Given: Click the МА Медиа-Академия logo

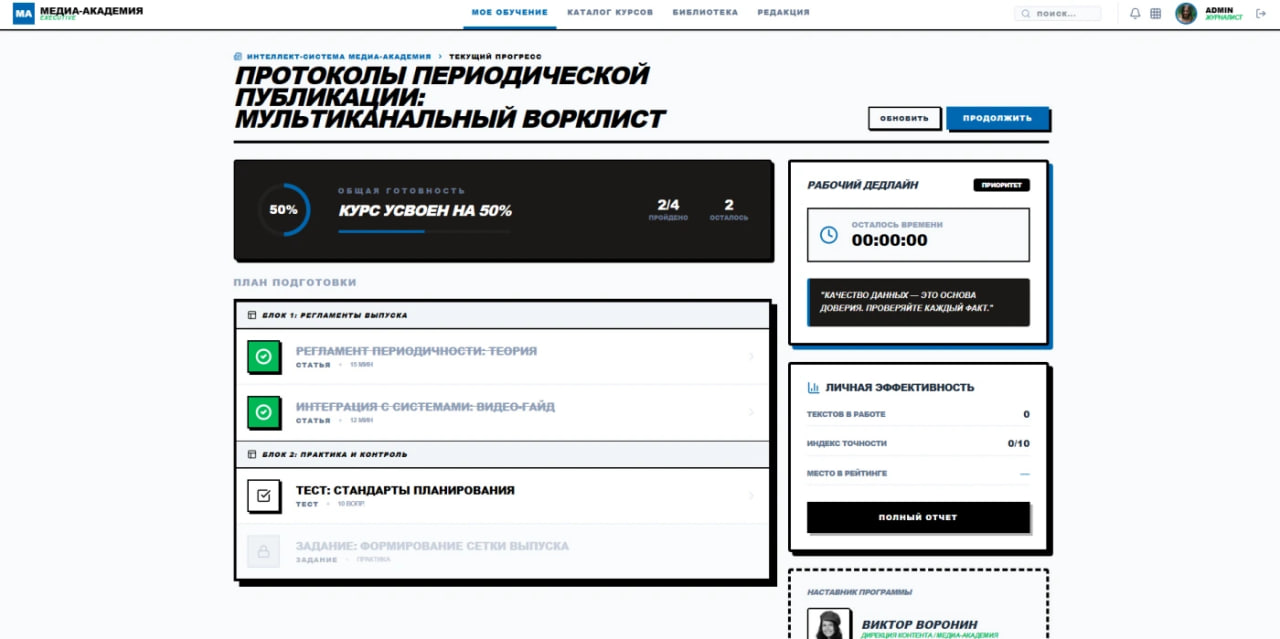Looking at the screenshot, I should tap(78, 13).
